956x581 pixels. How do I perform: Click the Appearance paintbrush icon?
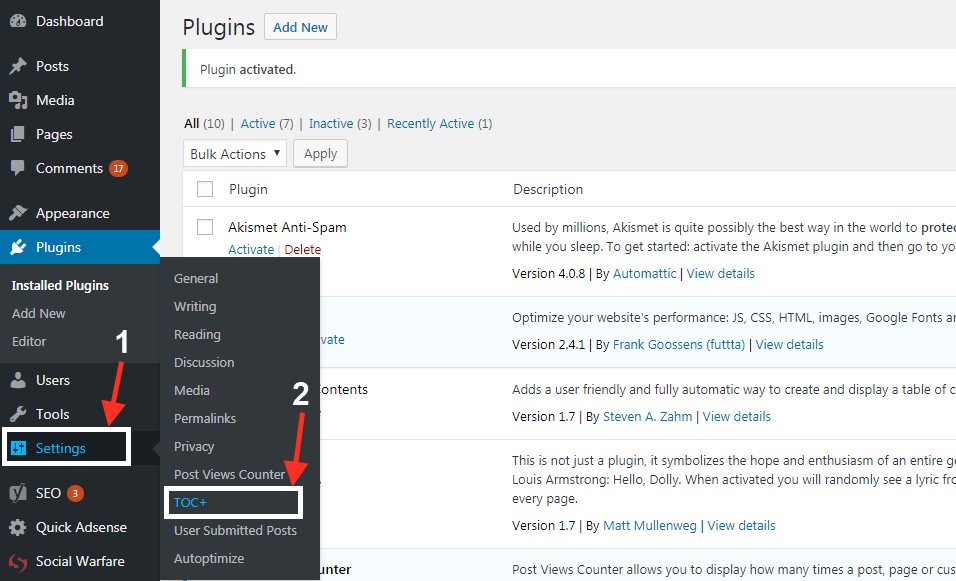tap(18, 213)
